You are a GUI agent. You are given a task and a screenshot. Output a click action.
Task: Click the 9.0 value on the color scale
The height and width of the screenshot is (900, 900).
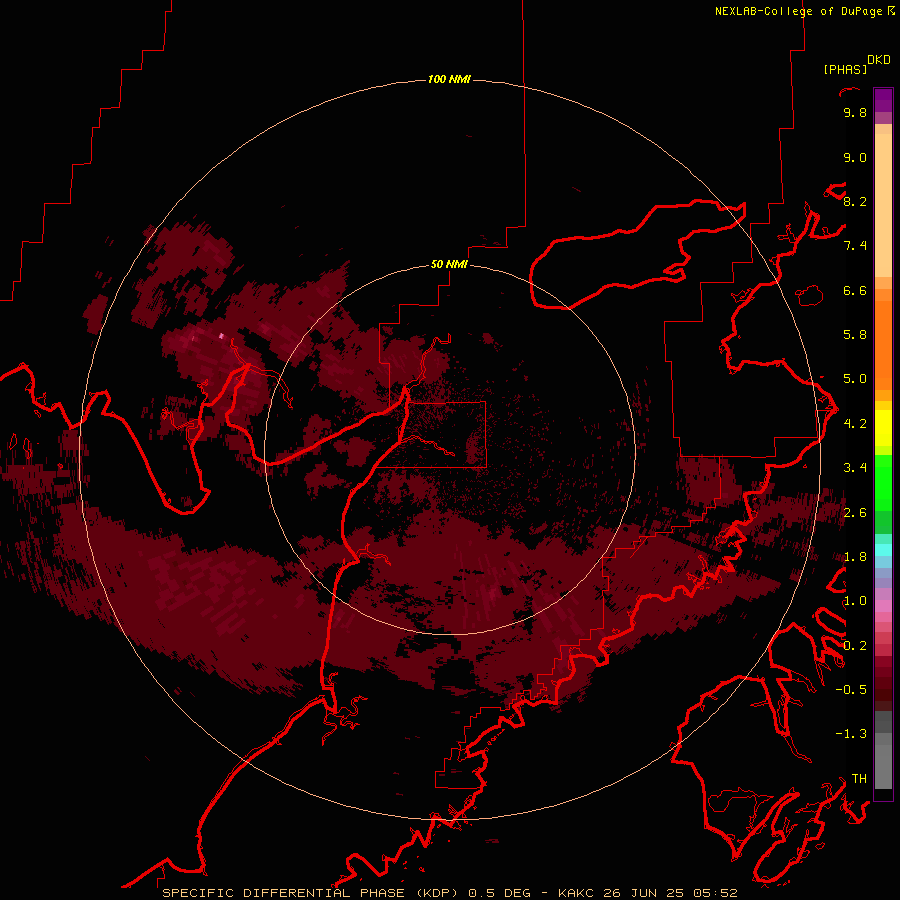pos(855,157)
